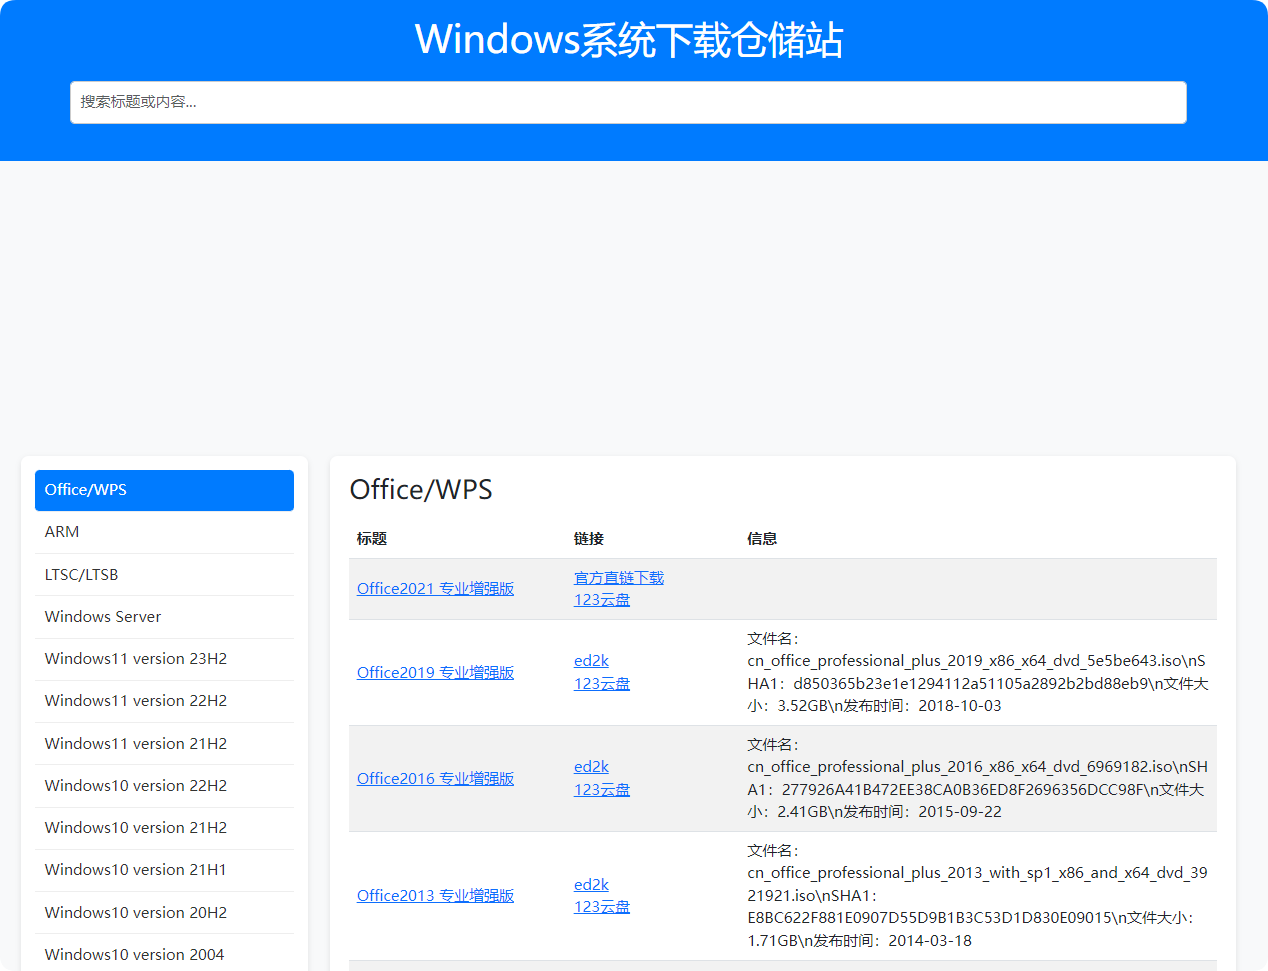The width and height of the screenshot is (1268, 971).
Task: Open the LTSC/LTSB category
Action: click(164, 575)
